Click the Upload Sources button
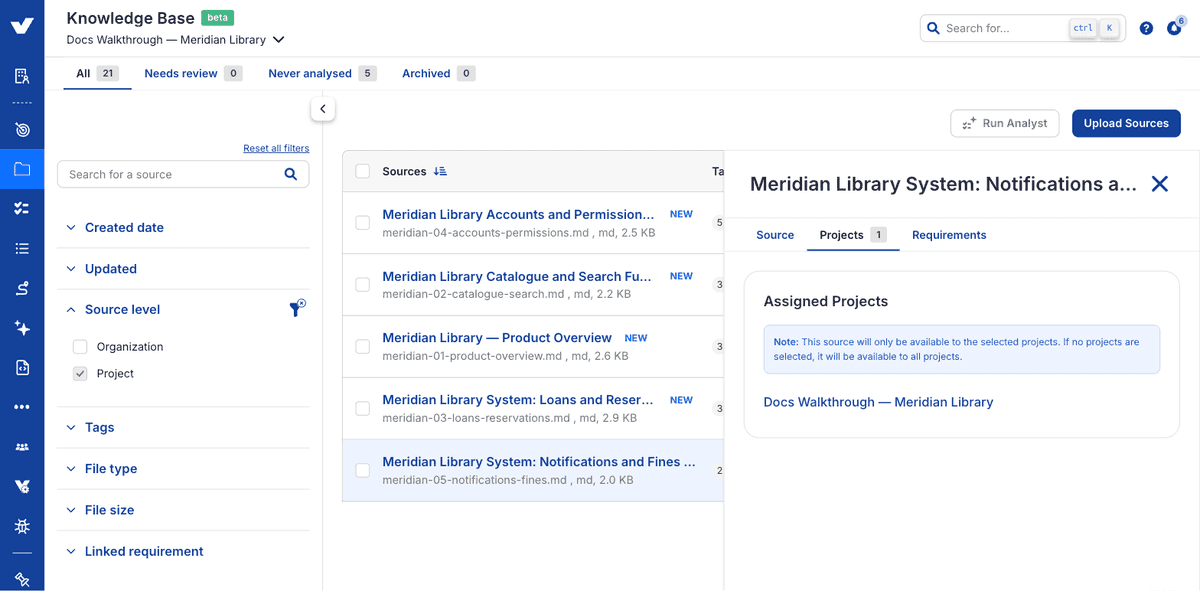1200x591 pixels. 1126,123
